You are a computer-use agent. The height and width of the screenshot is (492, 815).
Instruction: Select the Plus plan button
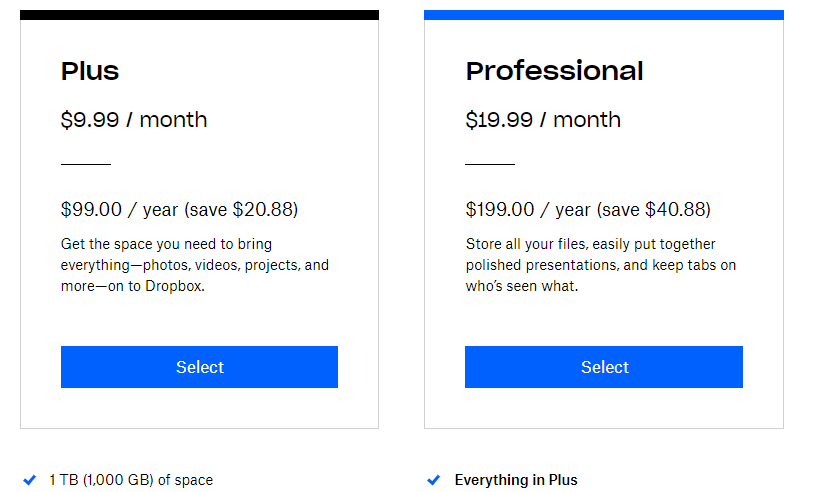point(199,367)
